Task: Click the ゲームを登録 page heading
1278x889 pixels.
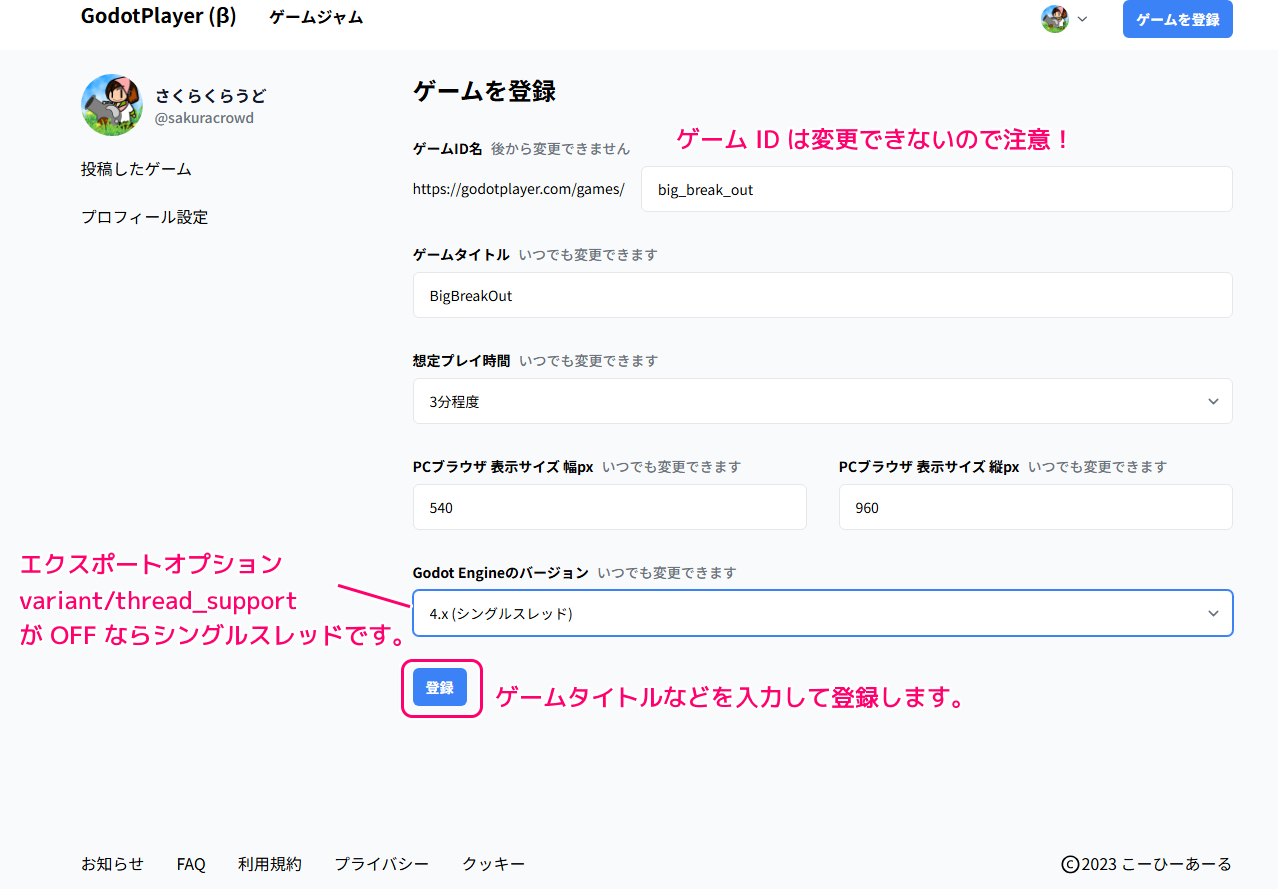Action: coord(484,91)
